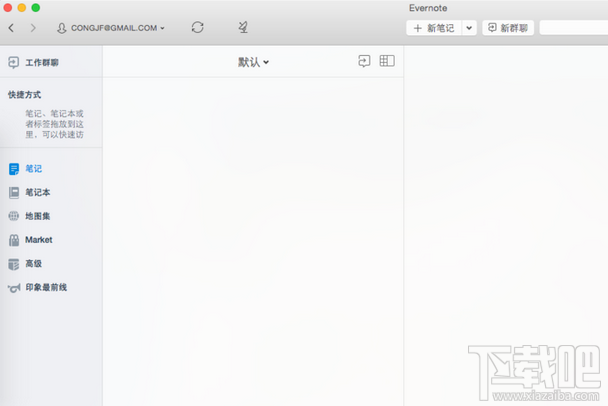This screenshot has height=406, width=608.
Task: Start a new chat with 新群聊
Action: tap(508, 28)
